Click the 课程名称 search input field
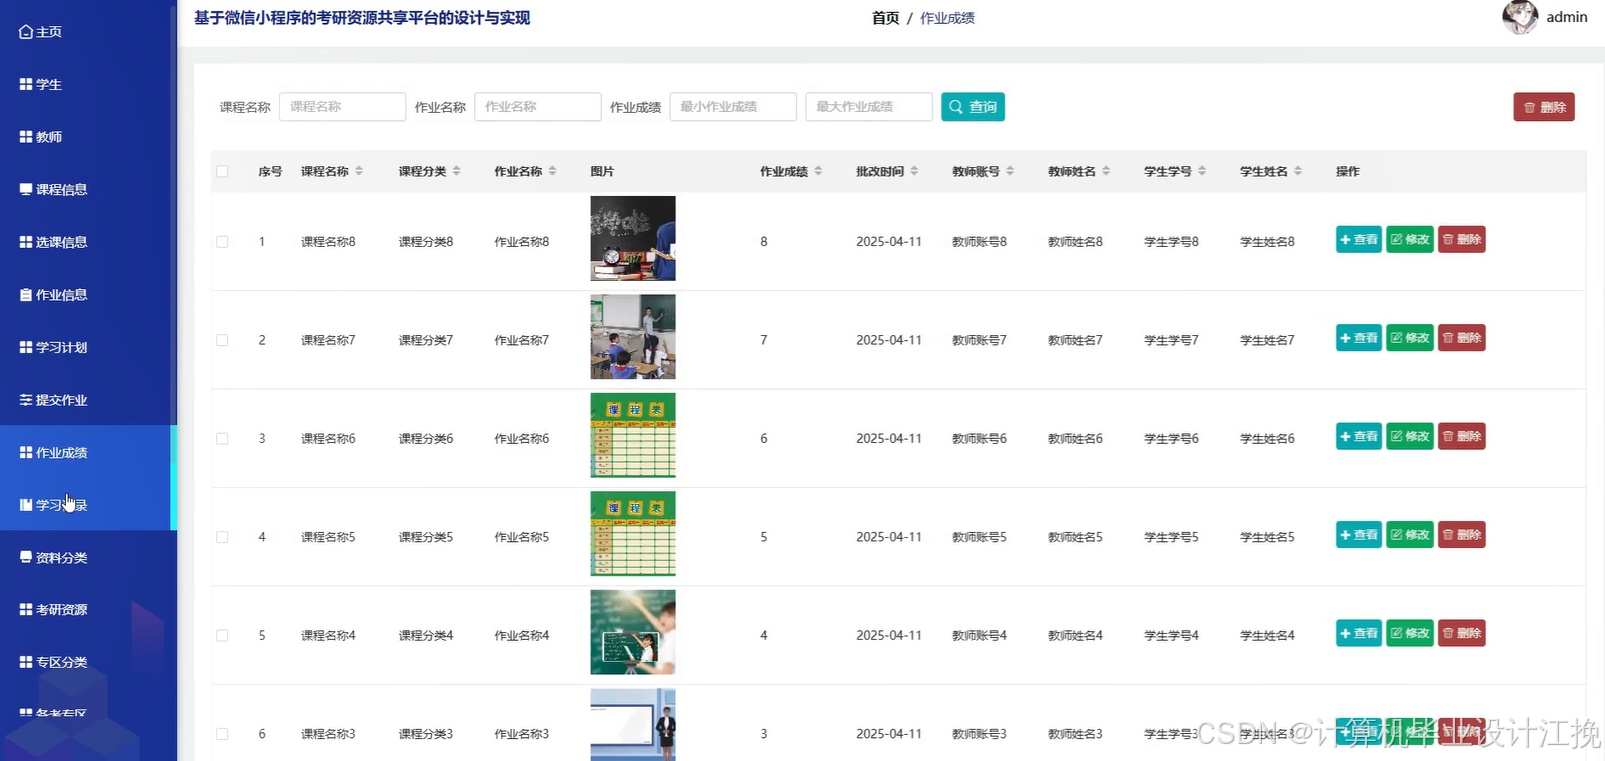Screen dimensions: 1605x761 (342, 107)
